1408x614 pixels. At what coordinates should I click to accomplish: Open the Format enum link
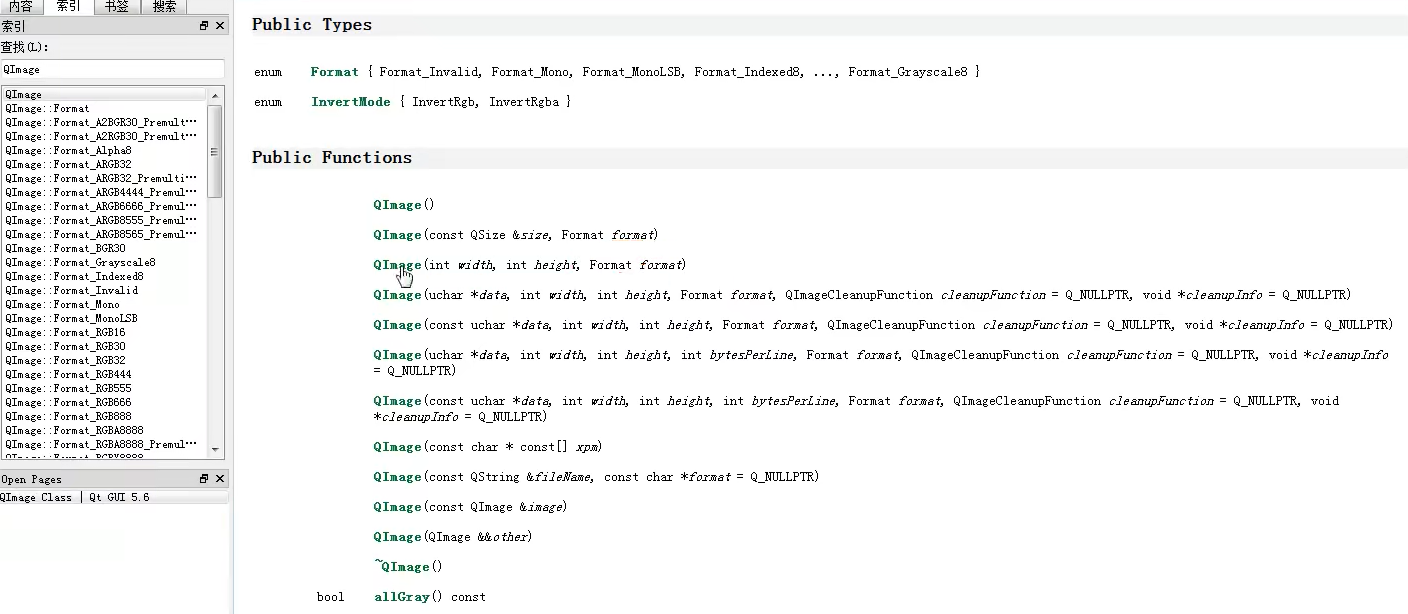click(334, 72)
